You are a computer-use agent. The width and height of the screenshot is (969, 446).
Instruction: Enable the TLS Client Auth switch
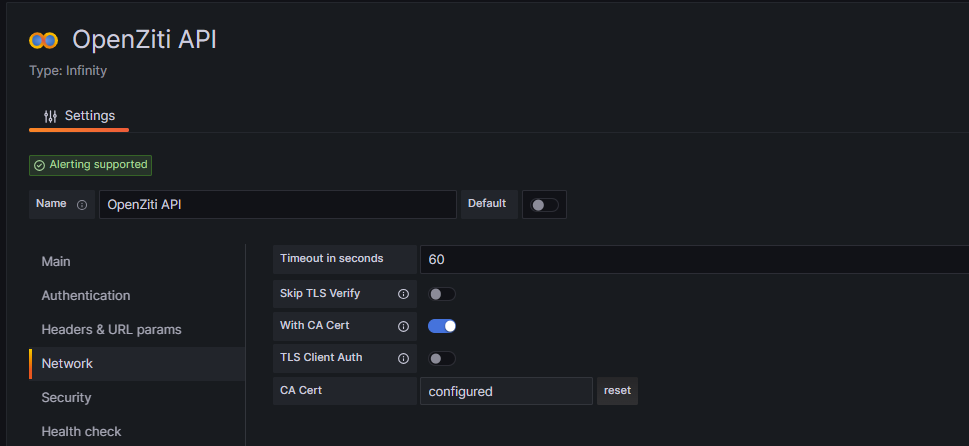coord(441,358)
